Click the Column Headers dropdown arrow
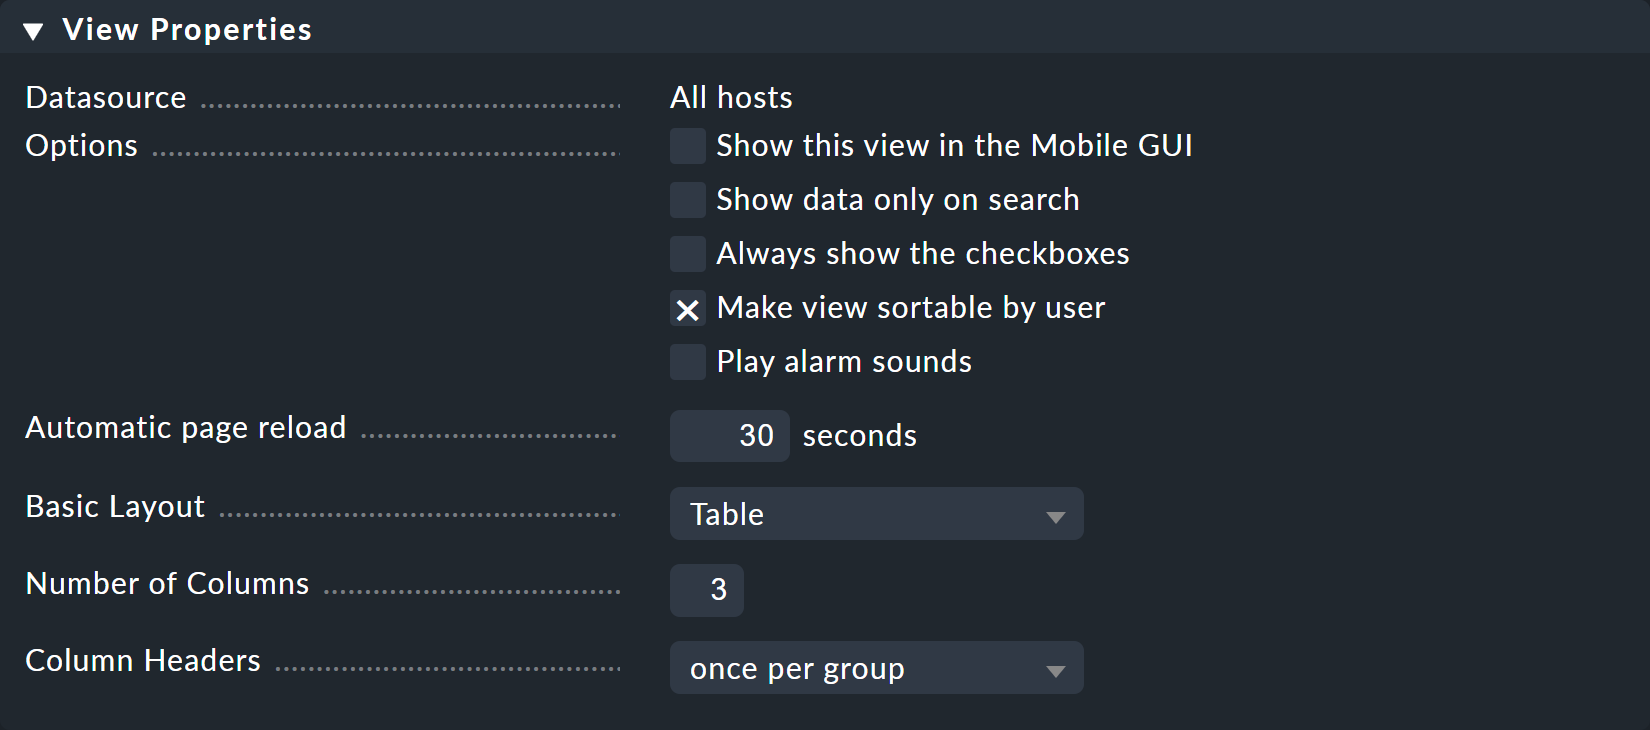The height and width of the screenshot is (730, 1650). coord(1055,668)
